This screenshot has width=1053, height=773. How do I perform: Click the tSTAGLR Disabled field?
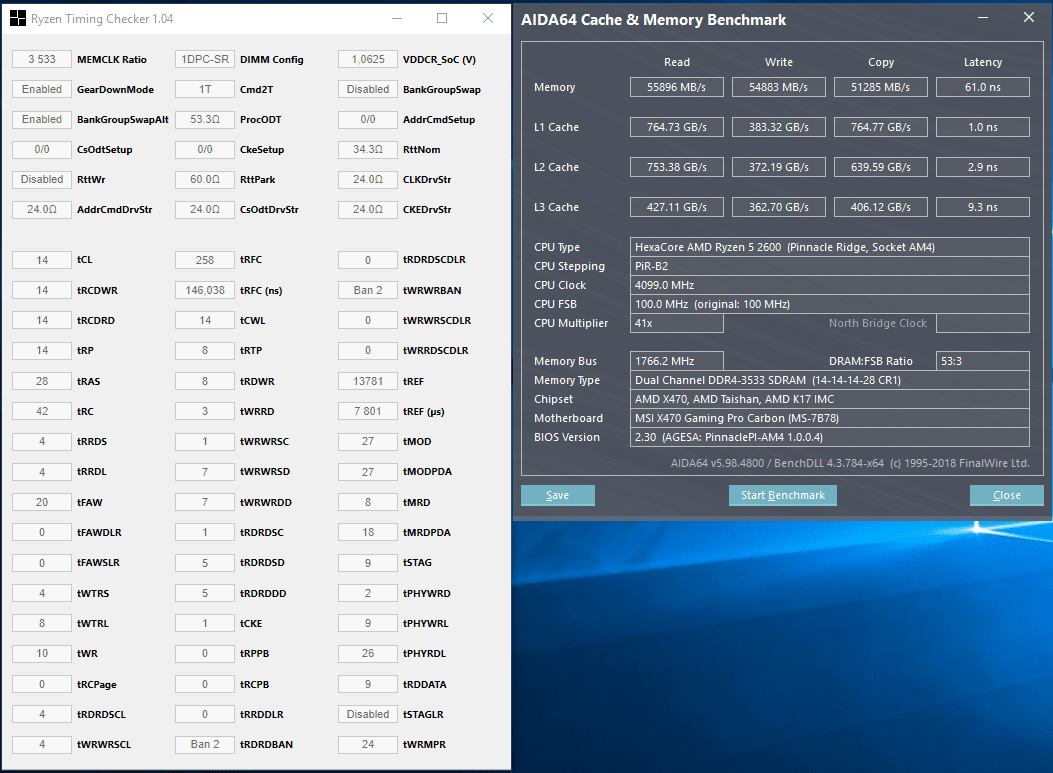pyautogui.click(x=368, y=714)
